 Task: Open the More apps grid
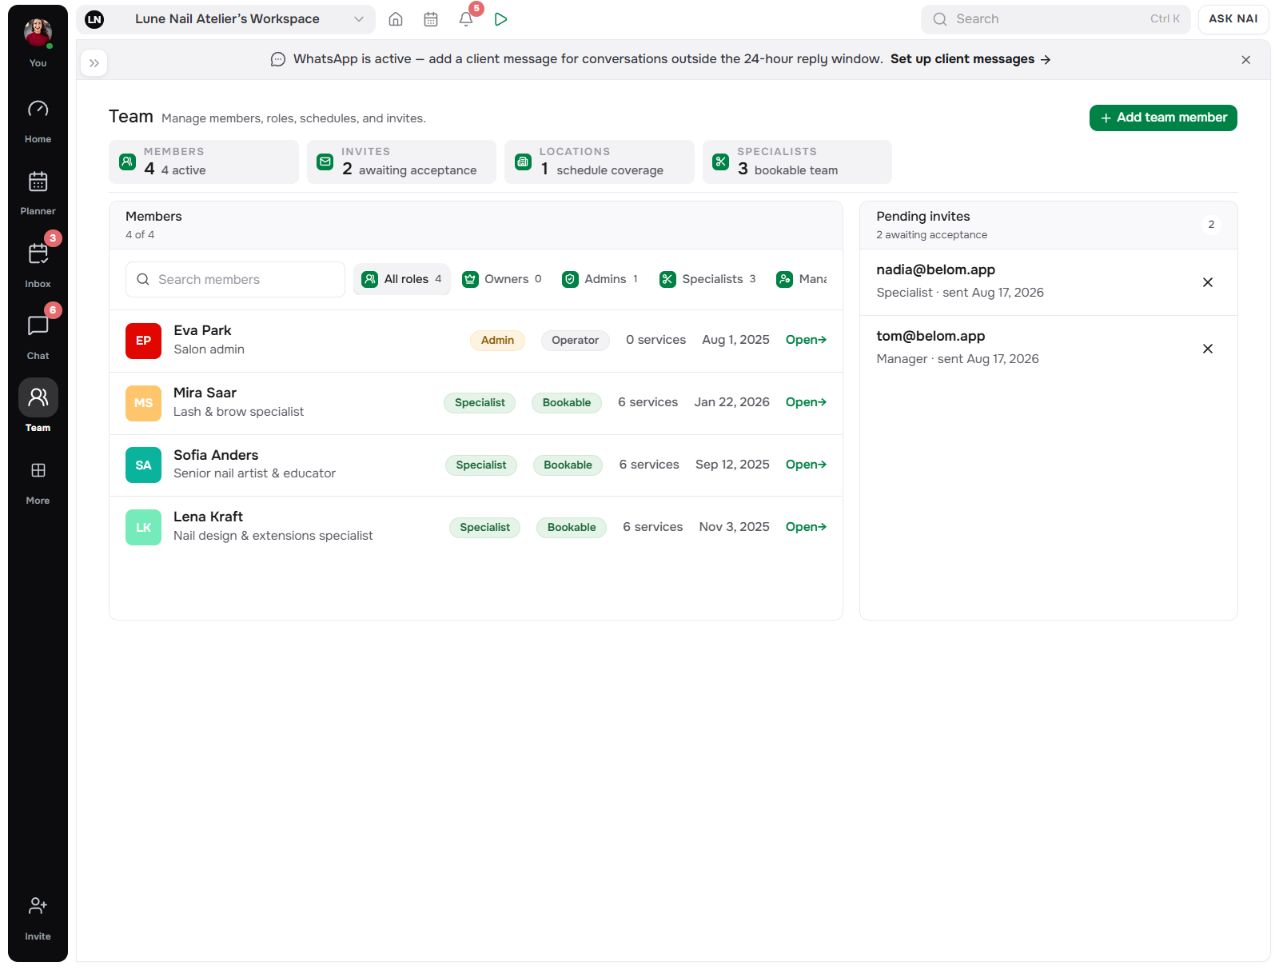(38, 481)
